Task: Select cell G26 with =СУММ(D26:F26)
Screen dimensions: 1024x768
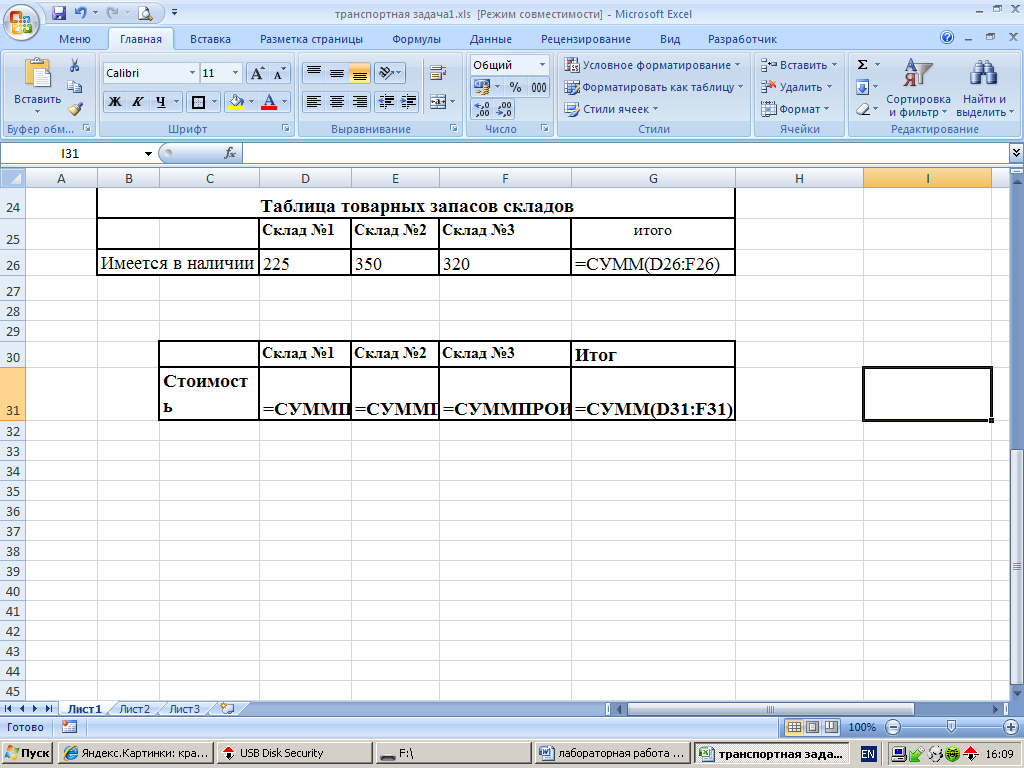Action: (653, 262)
